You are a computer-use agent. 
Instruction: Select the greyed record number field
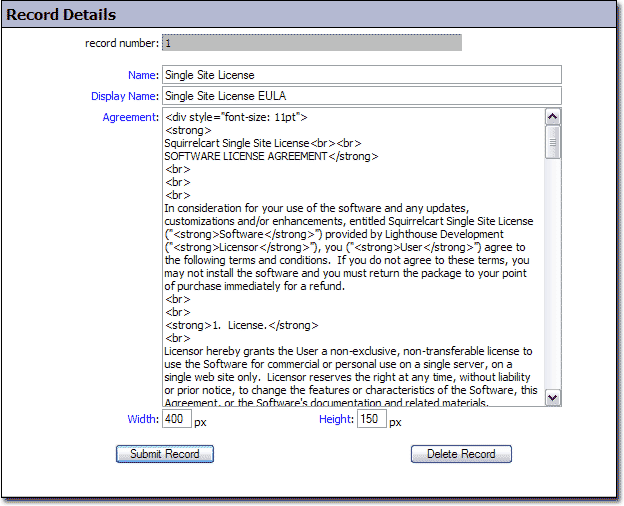311,43
